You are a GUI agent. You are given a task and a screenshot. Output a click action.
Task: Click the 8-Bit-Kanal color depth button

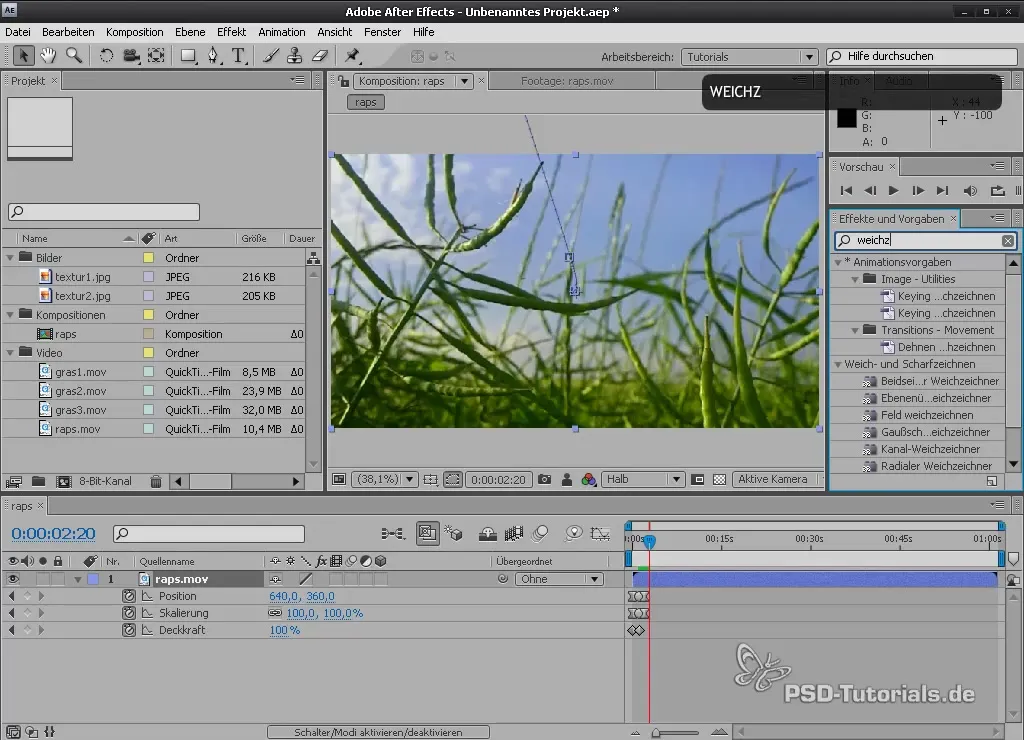pyautogui.click(x=105, y=481)
